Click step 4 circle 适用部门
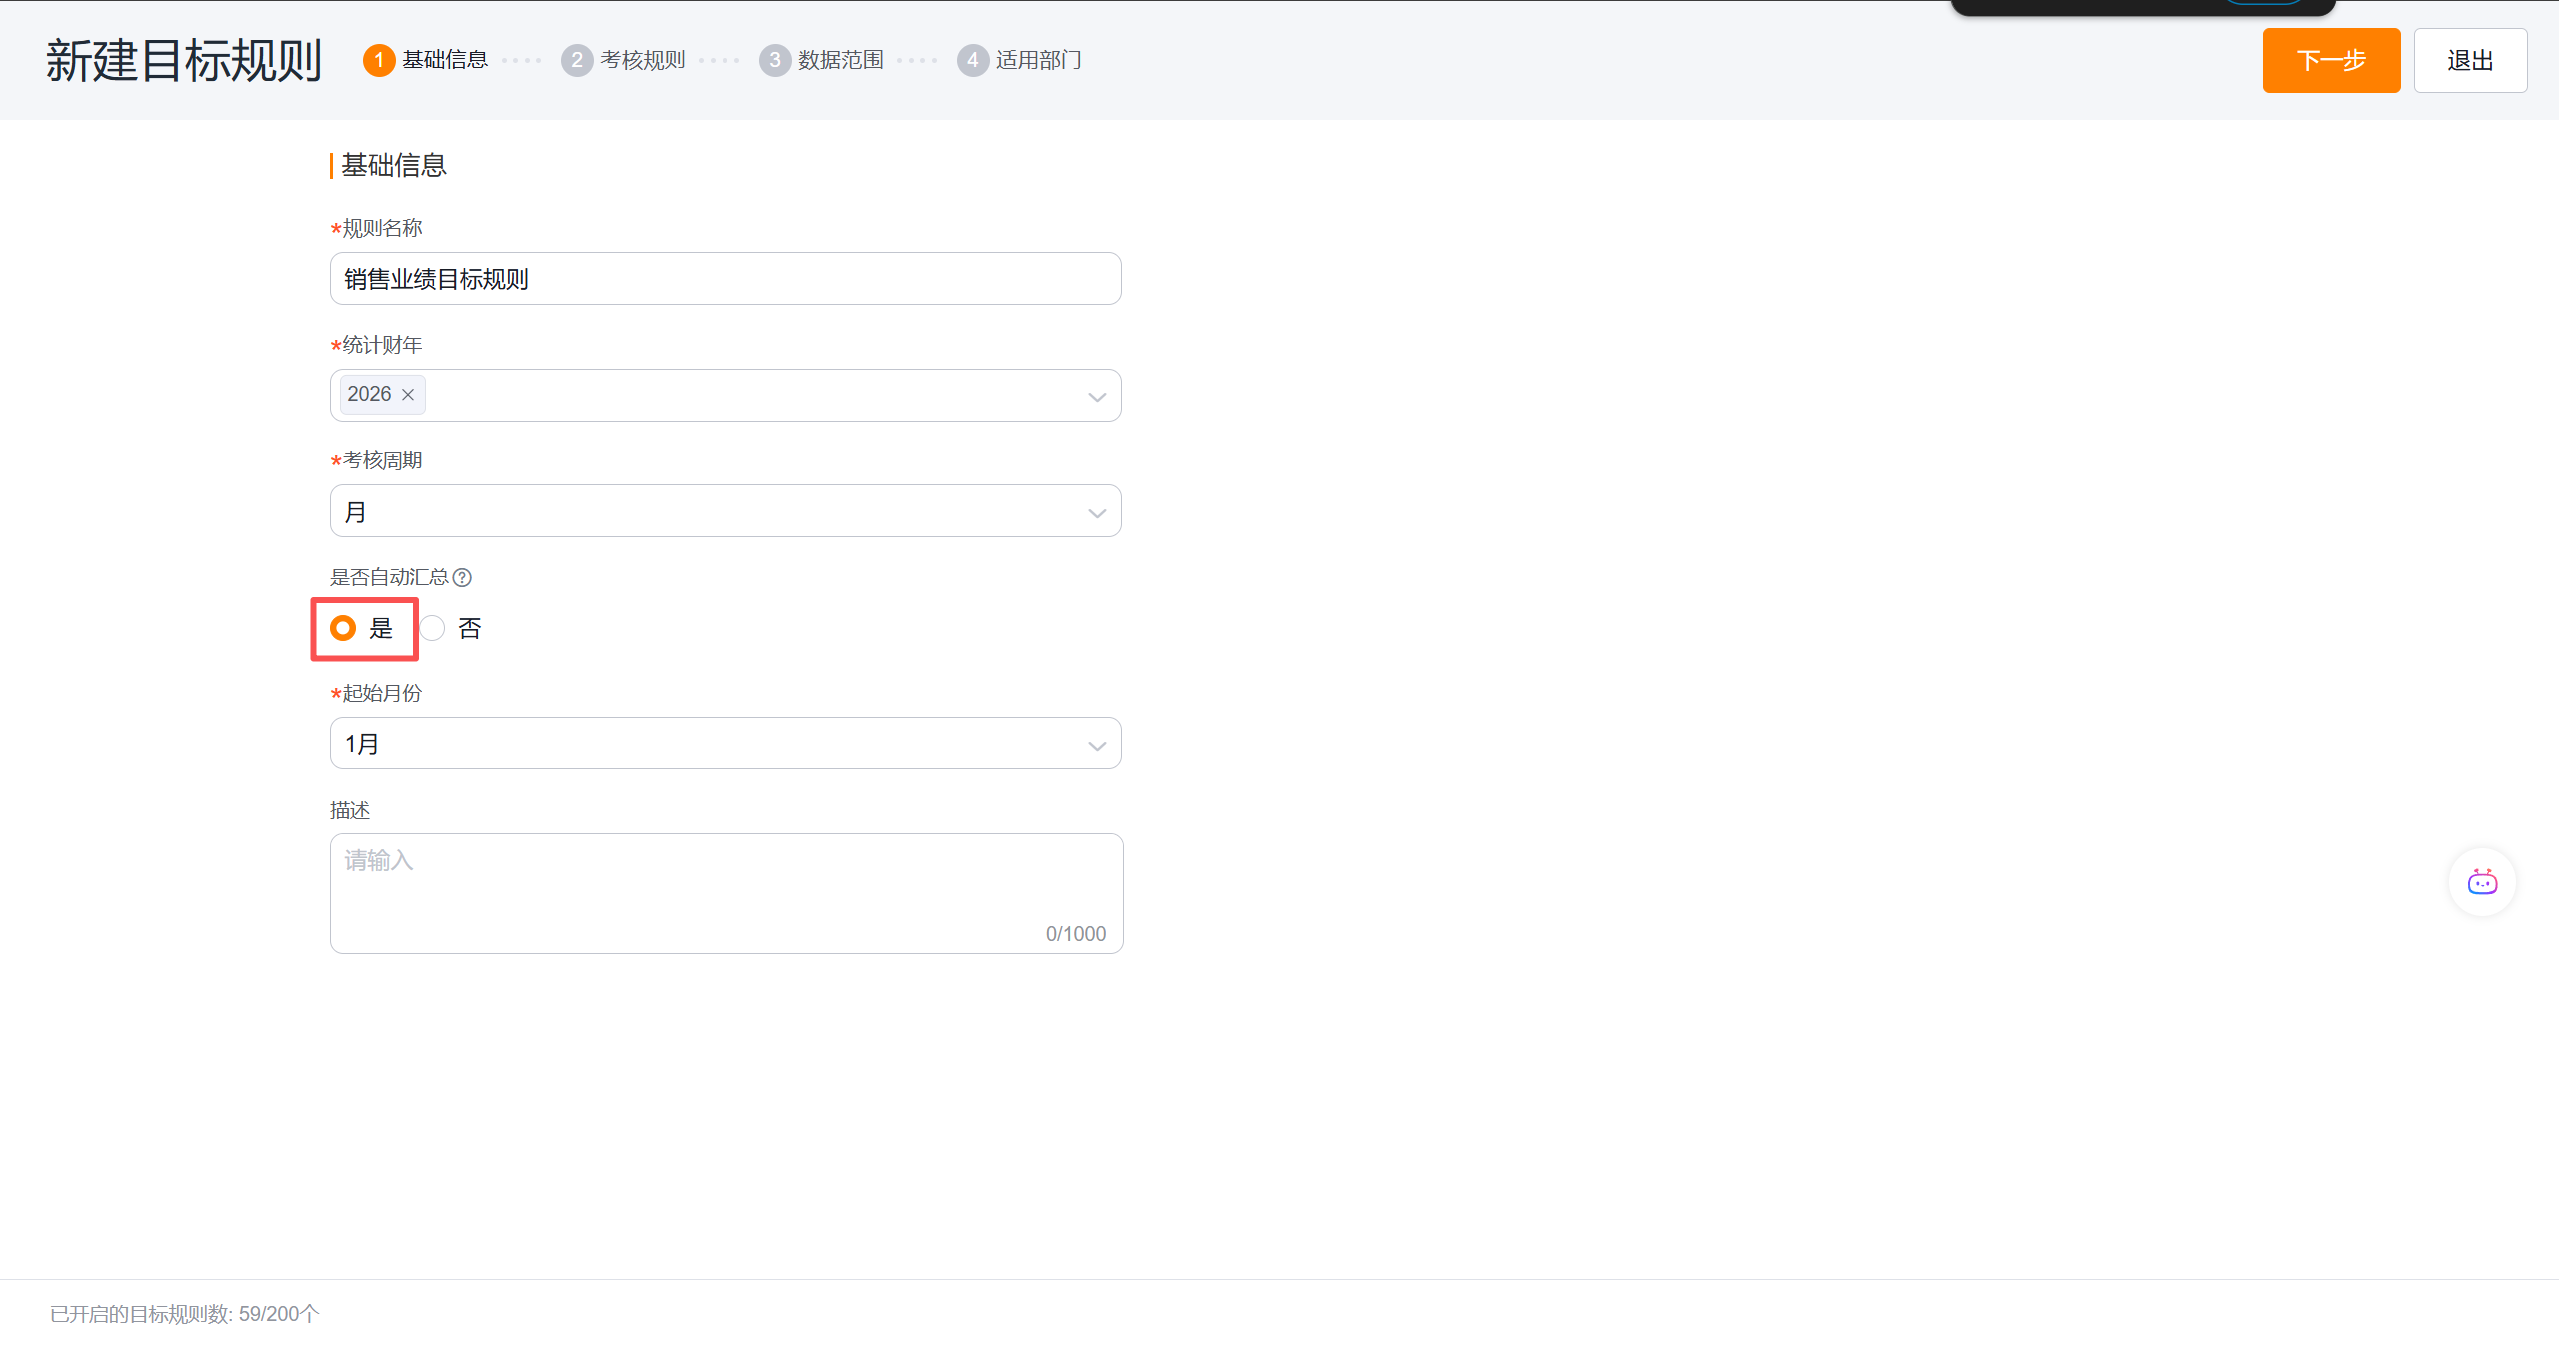Viewport: 2559px width, 1347px height. 972,60
